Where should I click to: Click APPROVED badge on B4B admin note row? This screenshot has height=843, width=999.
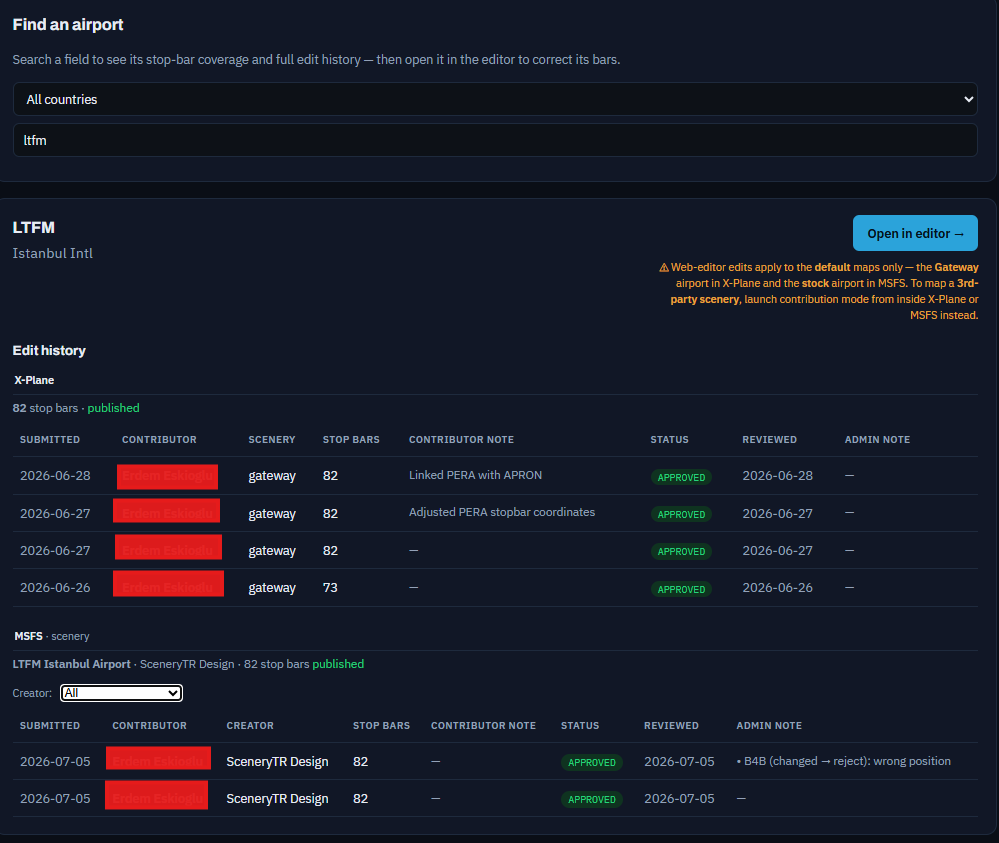[x=592, y=762]
